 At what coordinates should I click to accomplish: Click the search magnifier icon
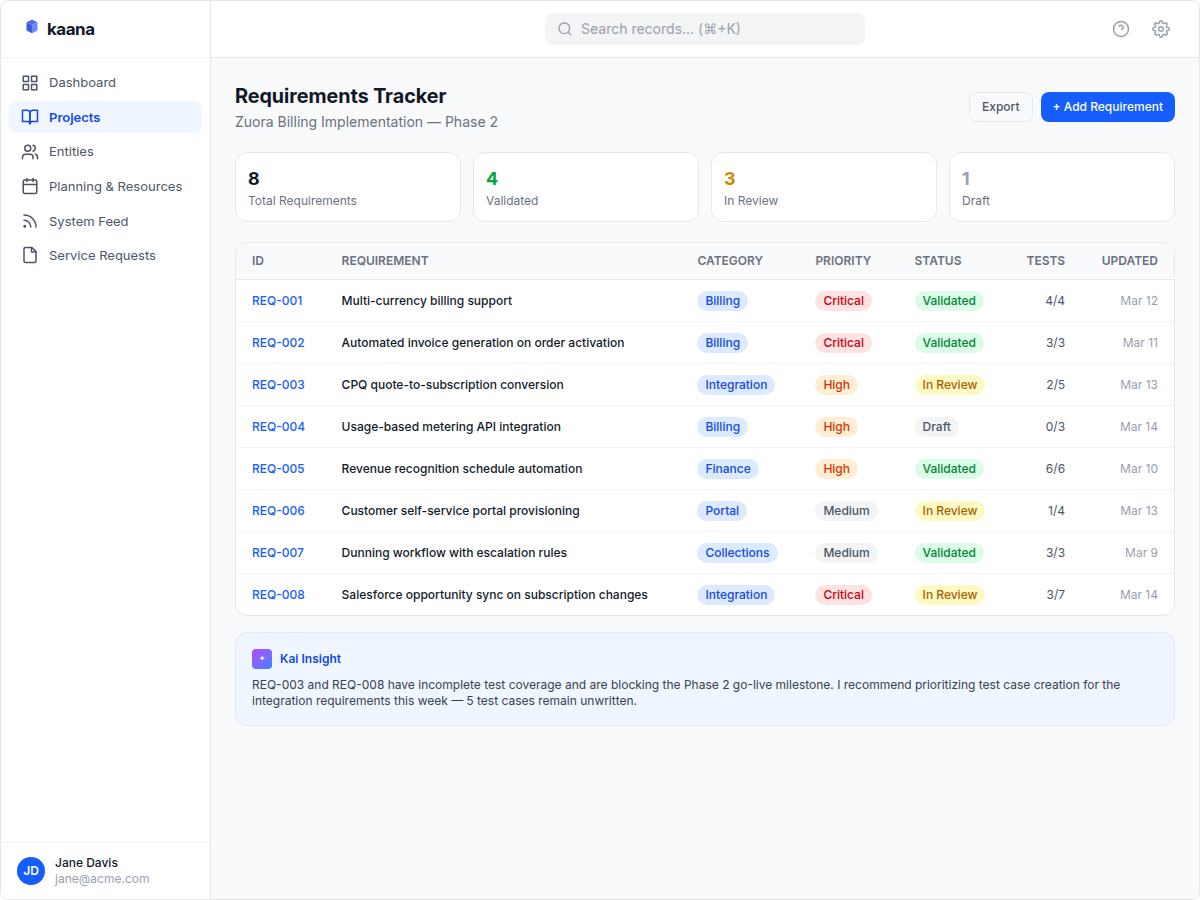pos(565,28)
